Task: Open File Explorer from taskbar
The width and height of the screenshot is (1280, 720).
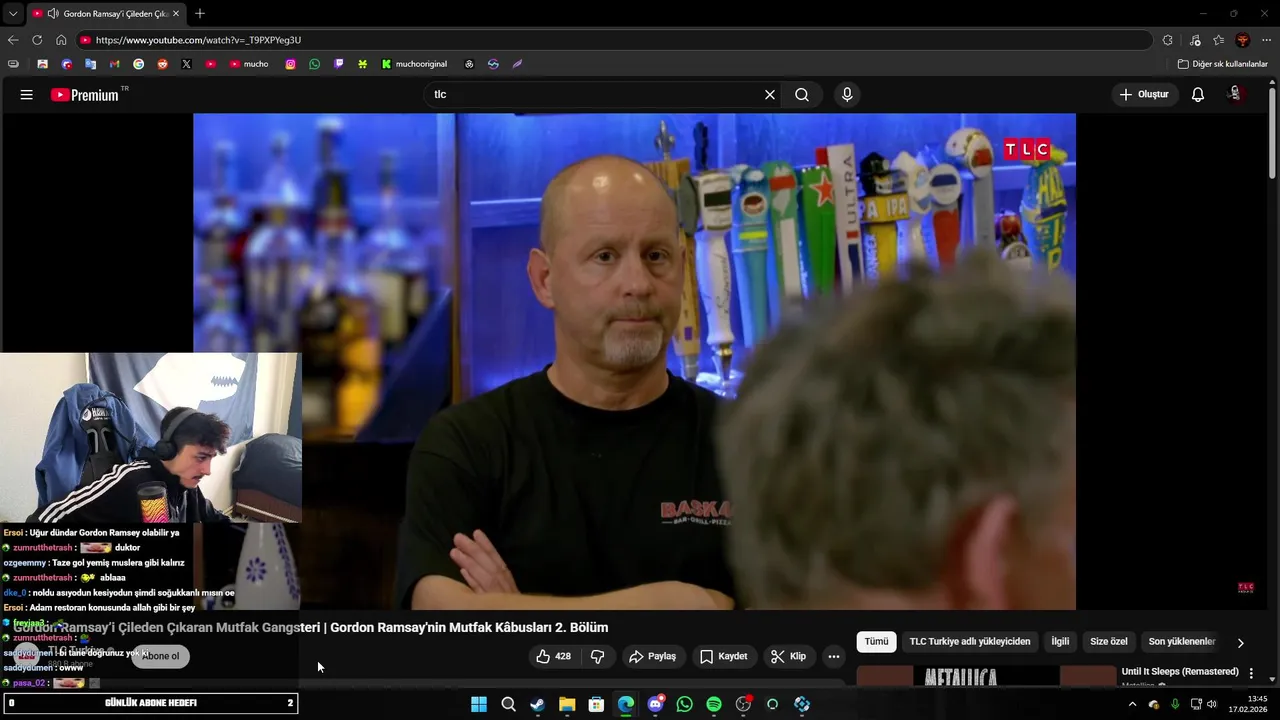Action: [x=567, y=704]
